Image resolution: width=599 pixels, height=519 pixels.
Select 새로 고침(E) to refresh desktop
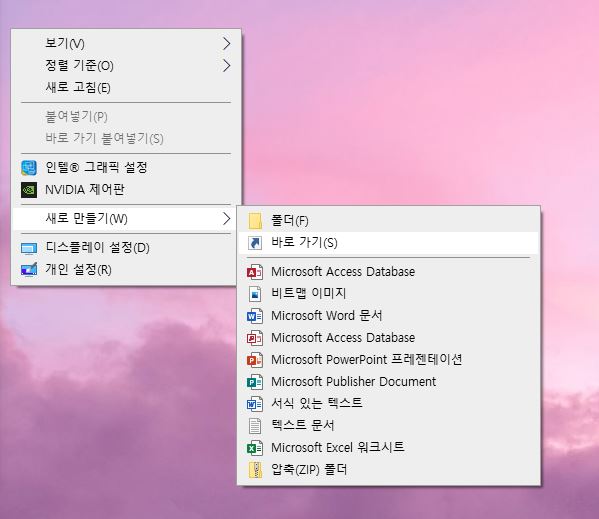click(x=126, y=88)
